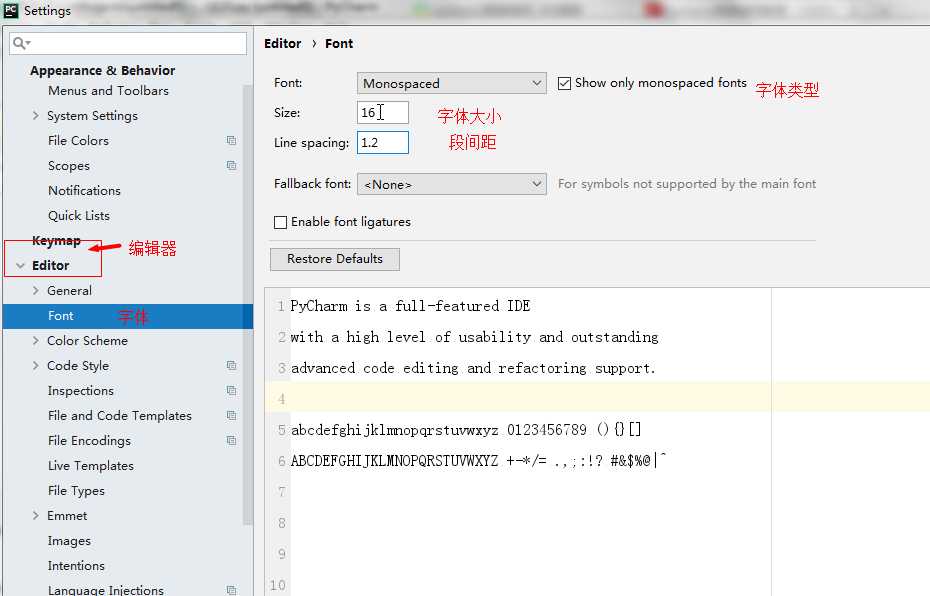This screenshot has height=596, width=930.
Task: Click the project-level icon beside File and Code Templates
Action: click(x=231, y=415)
